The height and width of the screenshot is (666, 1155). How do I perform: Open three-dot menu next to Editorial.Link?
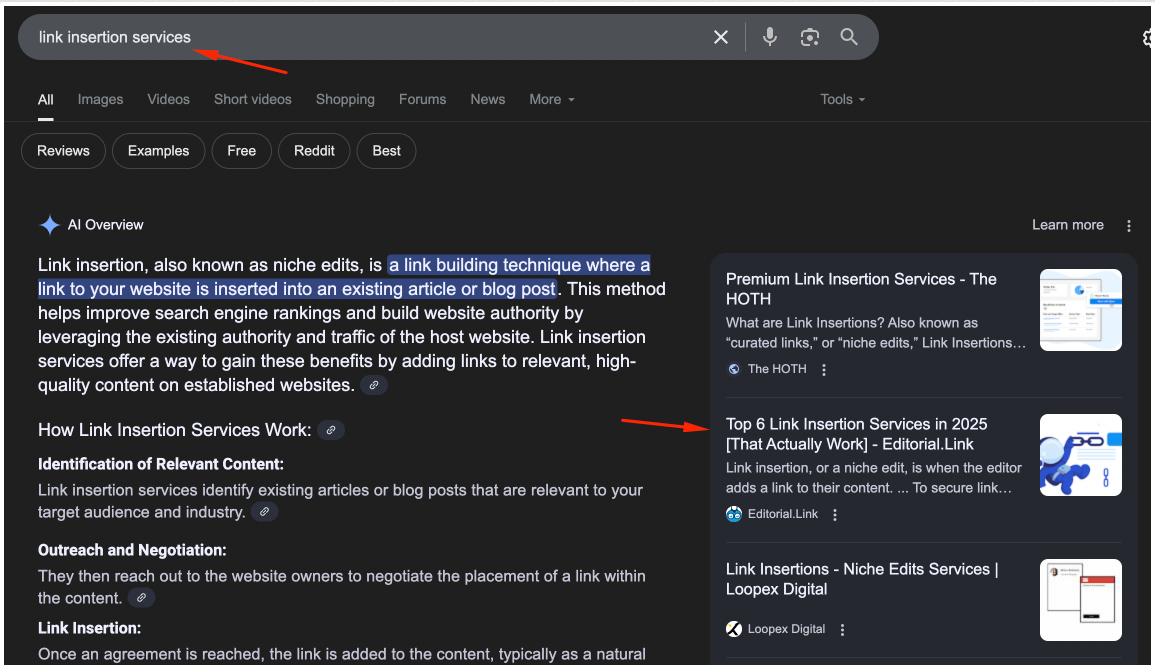[835, 515]
